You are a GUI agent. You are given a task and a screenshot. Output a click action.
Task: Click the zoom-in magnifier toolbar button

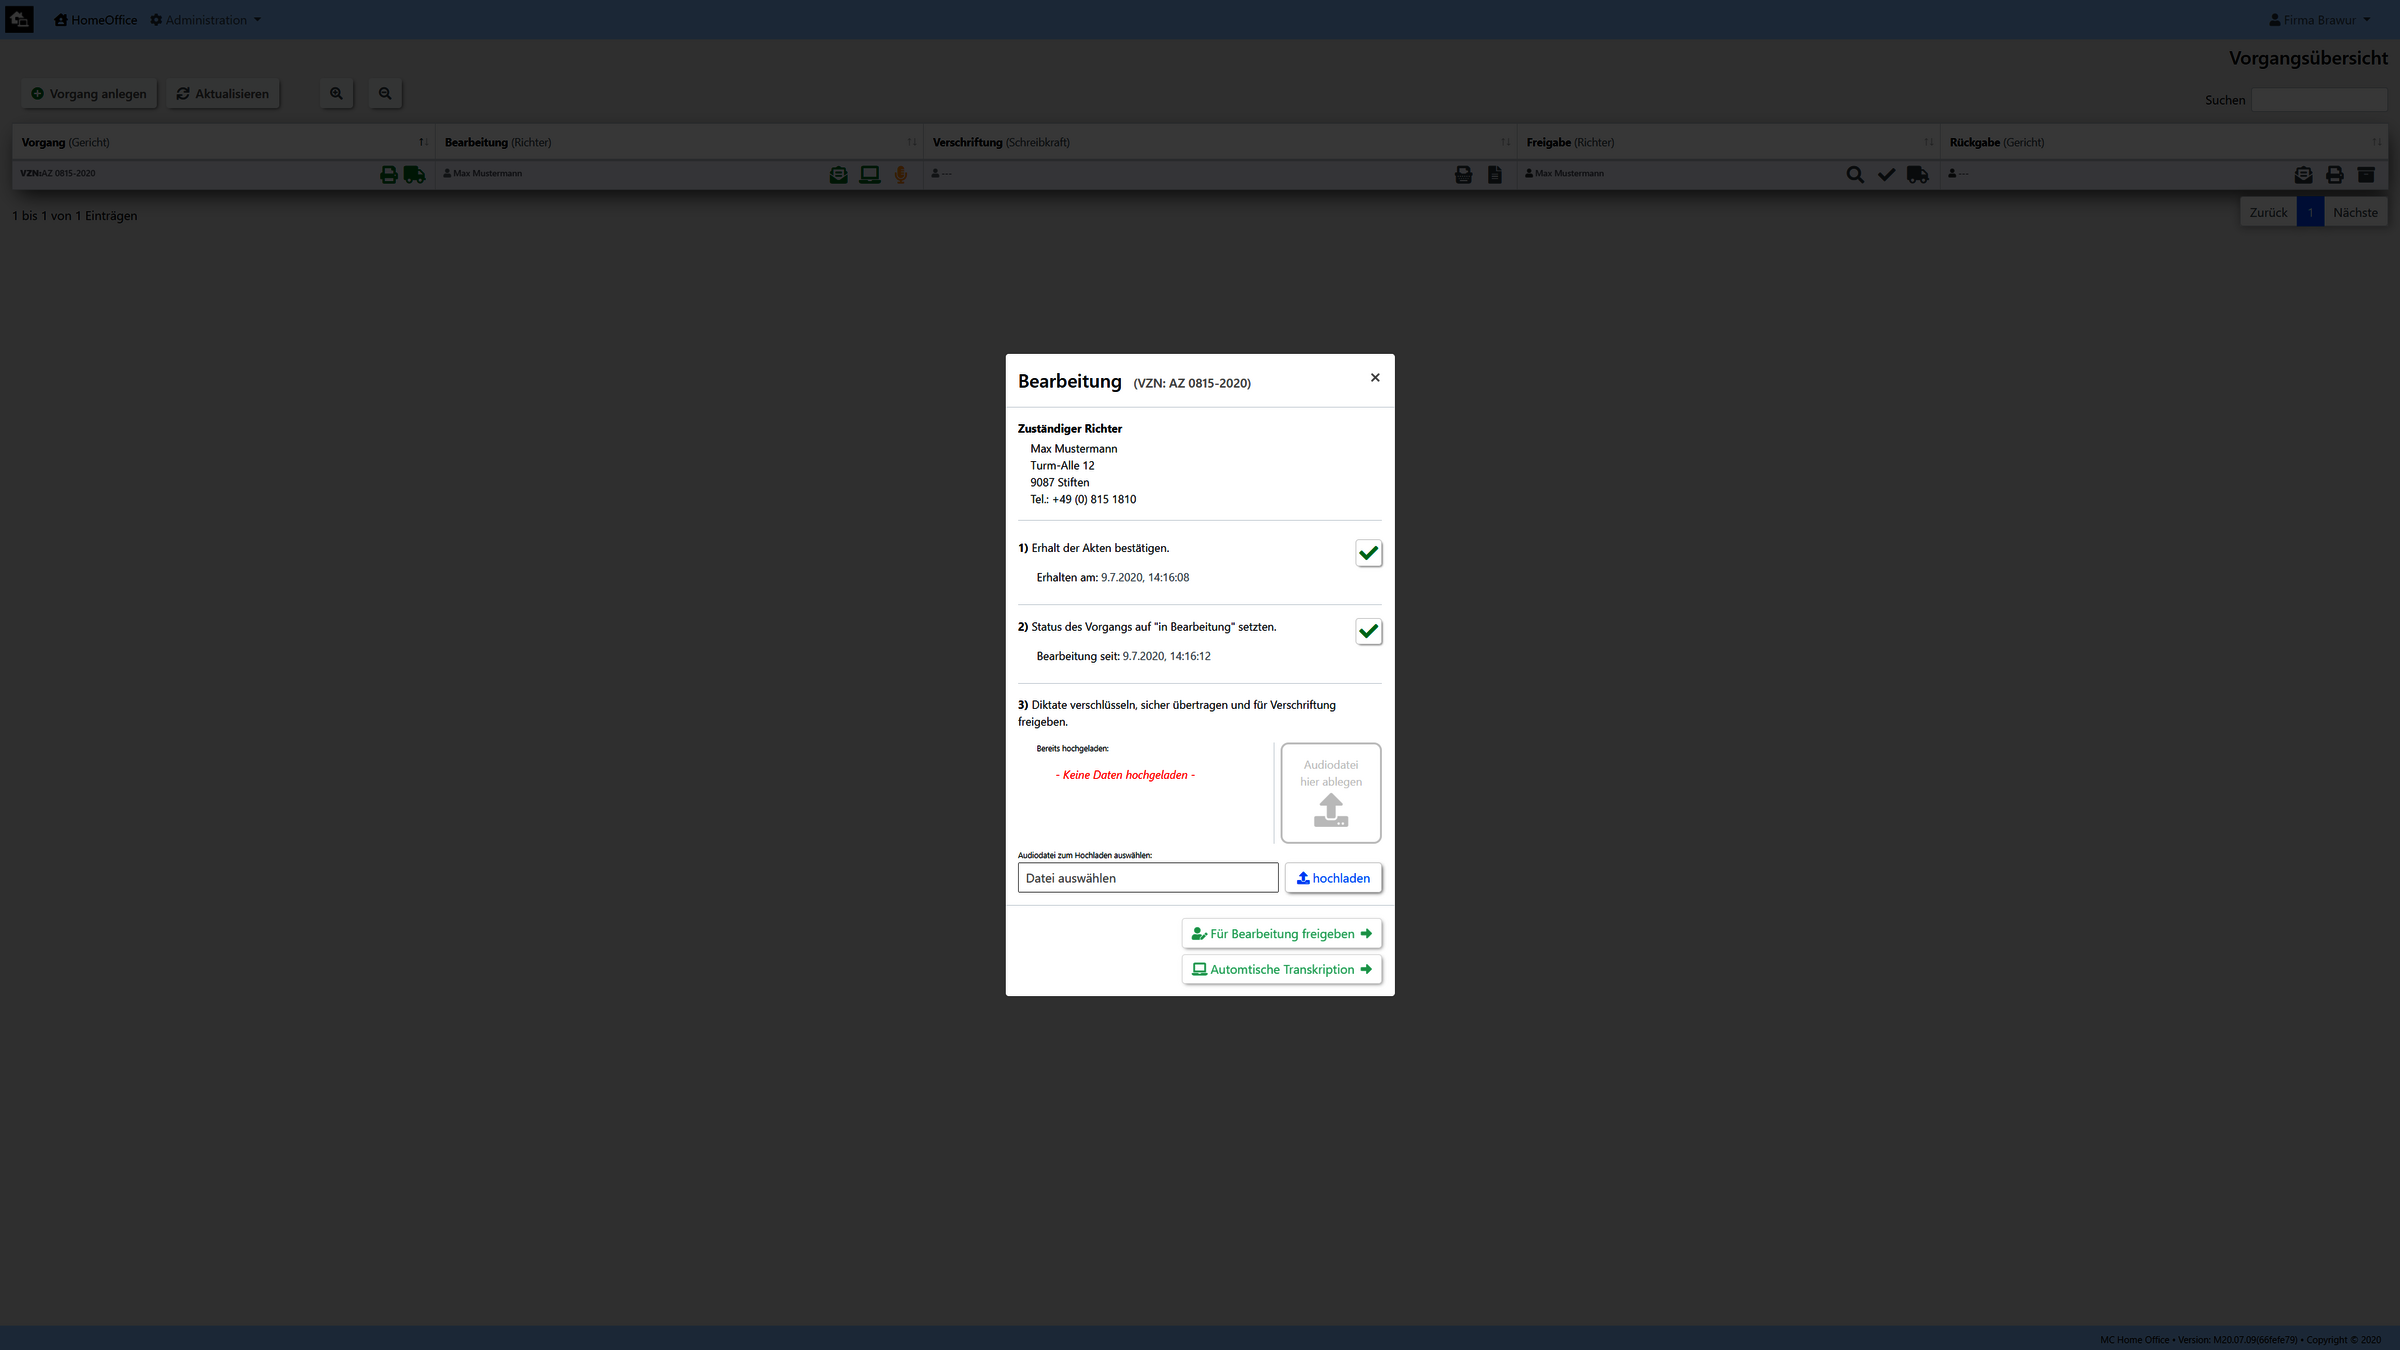[336, 94]
